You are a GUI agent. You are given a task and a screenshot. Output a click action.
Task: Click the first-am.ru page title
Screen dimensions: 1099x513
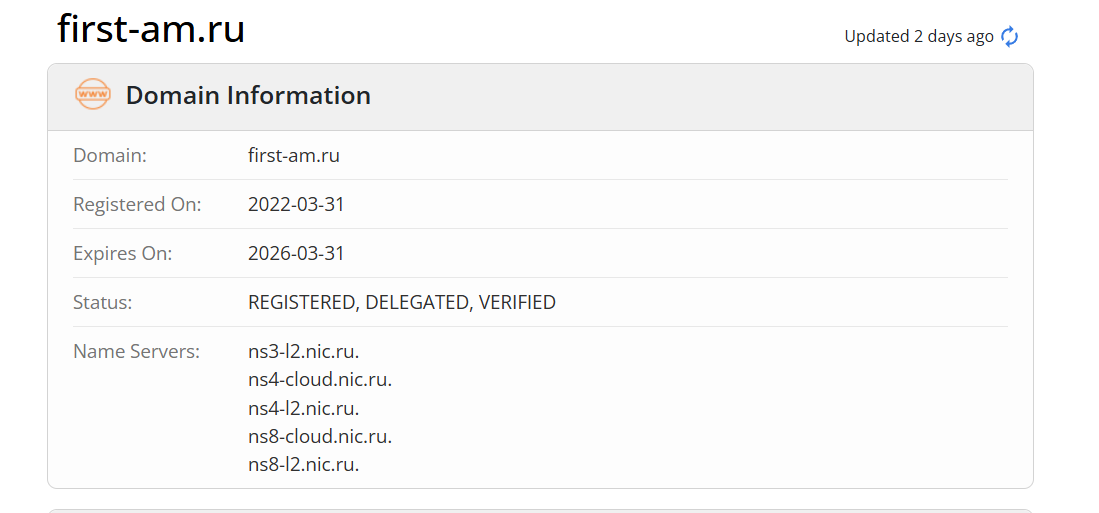[x=151, y=29]
